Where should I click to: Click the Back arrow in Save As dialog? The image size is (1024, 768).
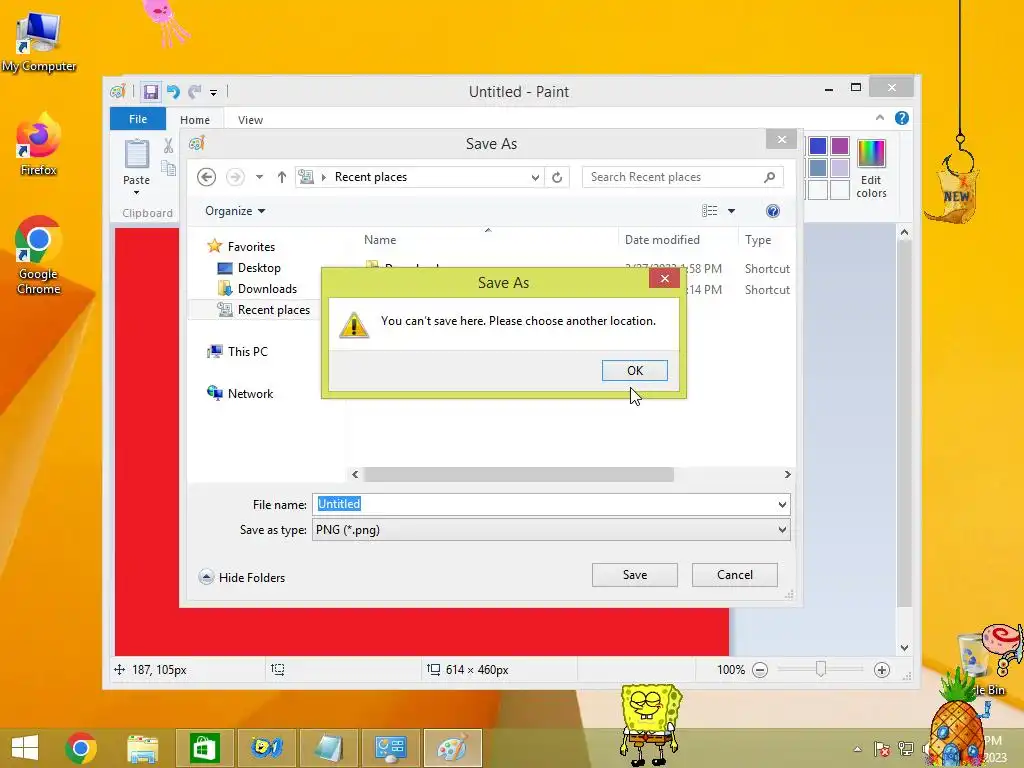[x=206, y=177]
